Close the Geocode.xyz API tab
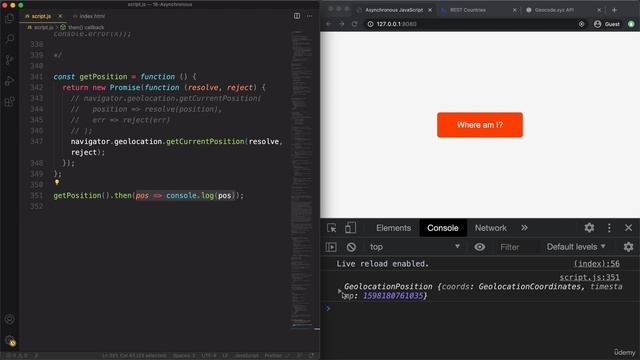 click(599, 10)
